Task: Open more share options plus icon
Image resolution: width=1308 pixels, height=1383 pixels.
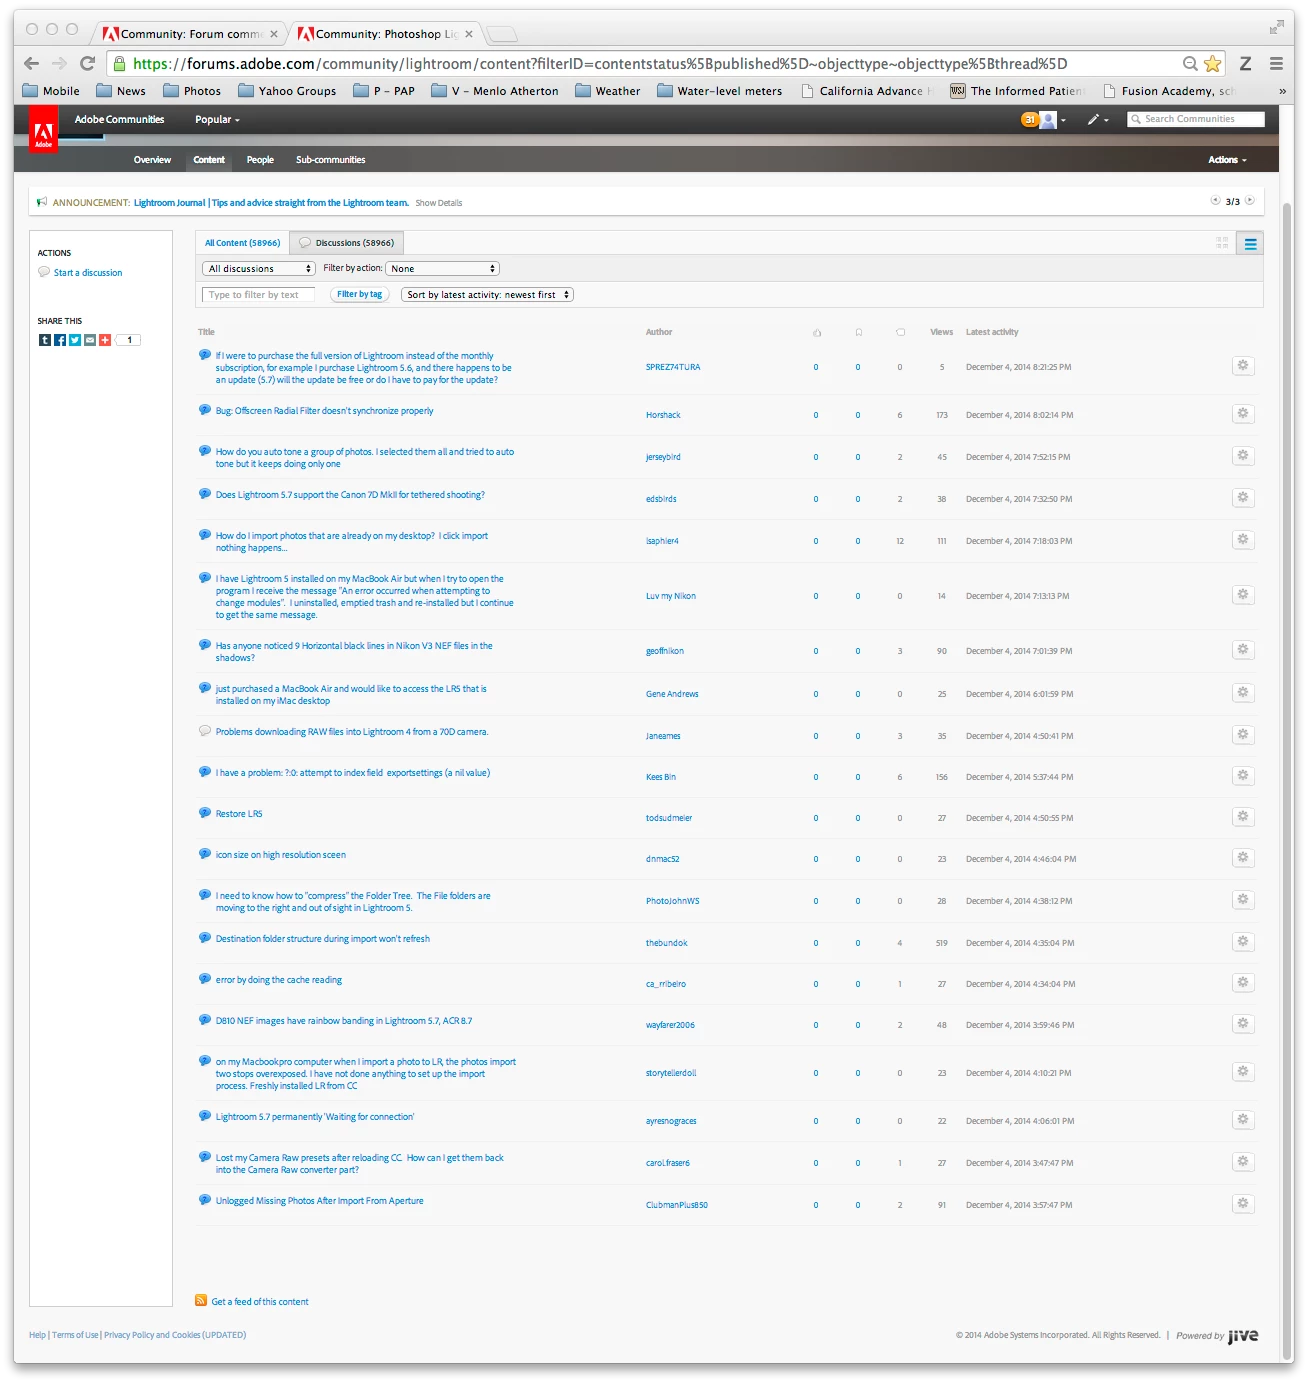Action: coord(105,340)
